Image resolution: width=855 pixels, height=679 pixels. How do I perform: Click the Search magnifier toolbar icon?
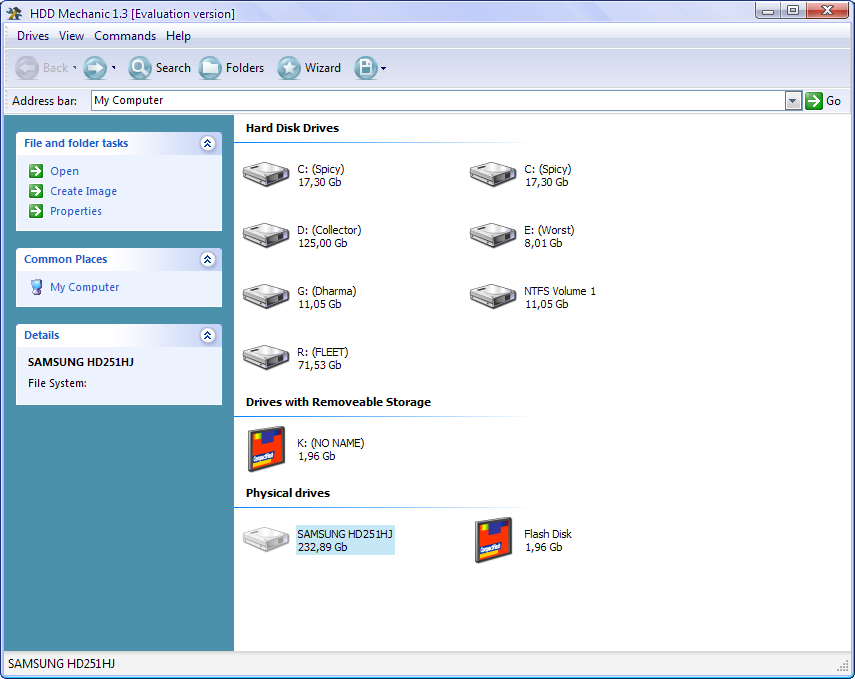[140, 68]
